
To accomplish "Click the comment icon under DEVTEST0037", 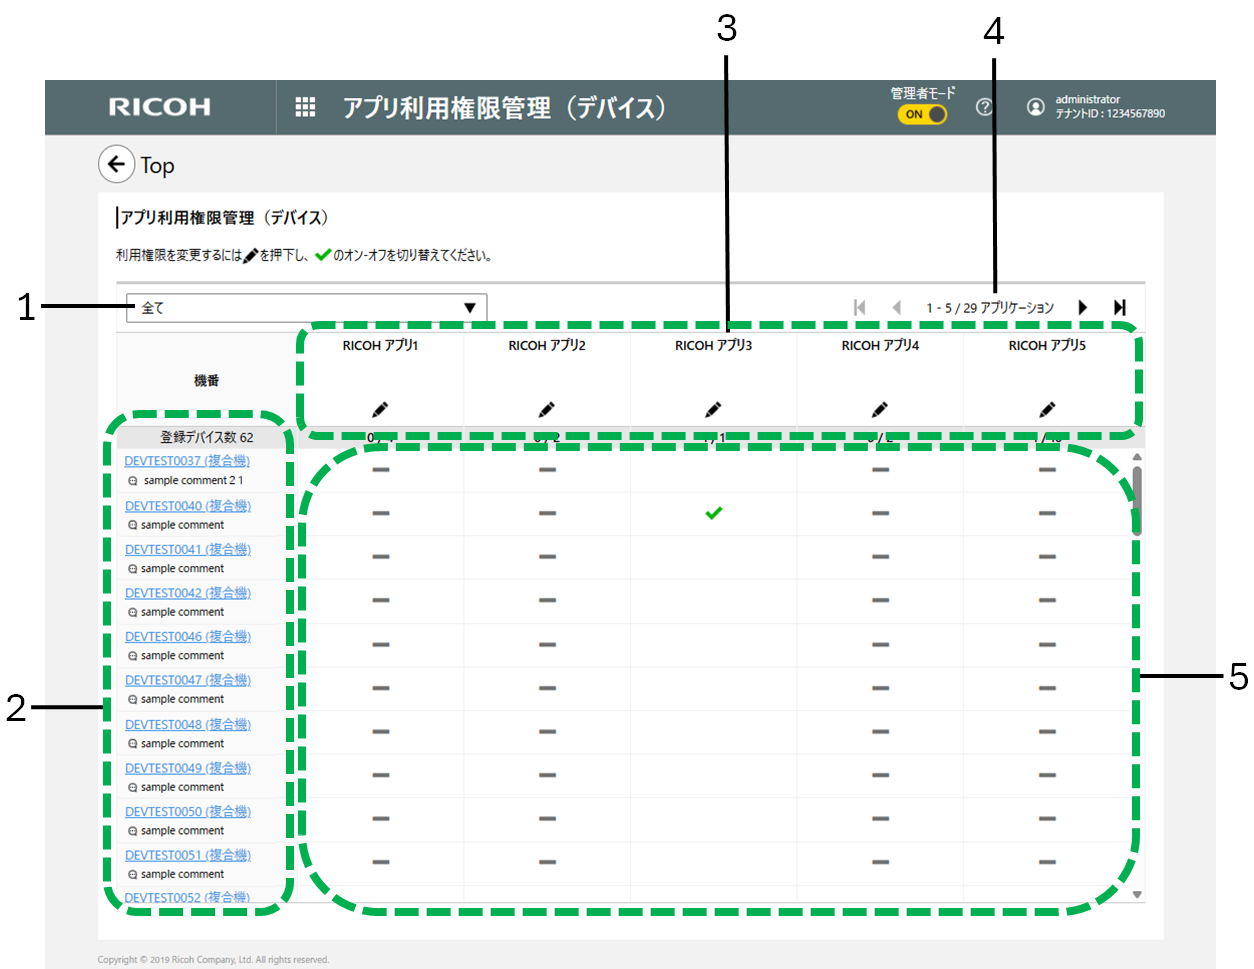I will (x=133, y=481).
